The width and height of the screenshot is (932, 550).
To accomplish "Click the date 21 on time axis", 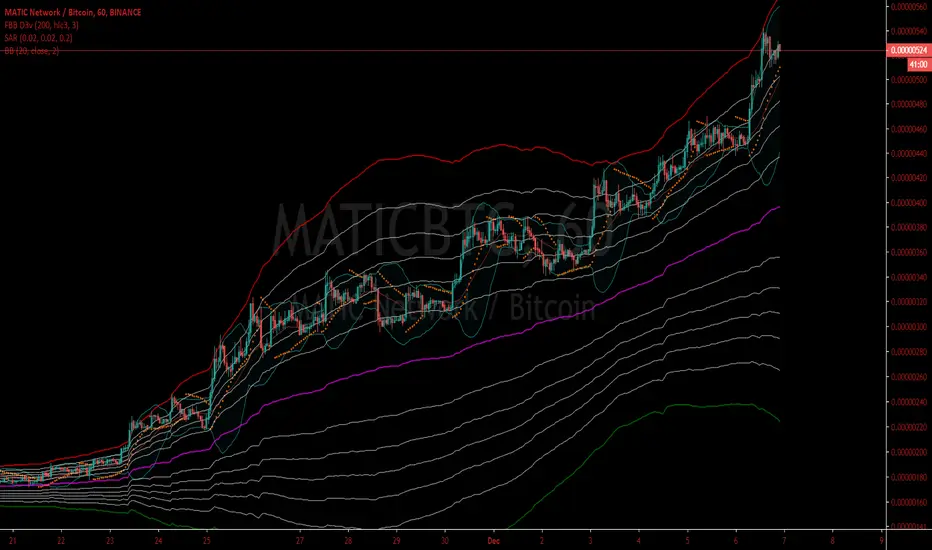I will tap(12, 540).
